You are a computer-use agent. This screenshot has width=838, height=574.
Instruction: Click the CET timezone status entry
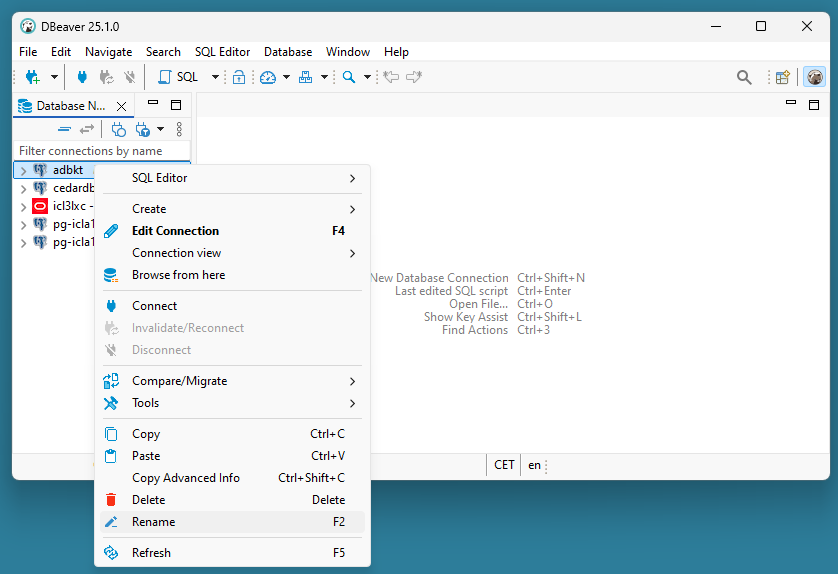tap(504, 465)
